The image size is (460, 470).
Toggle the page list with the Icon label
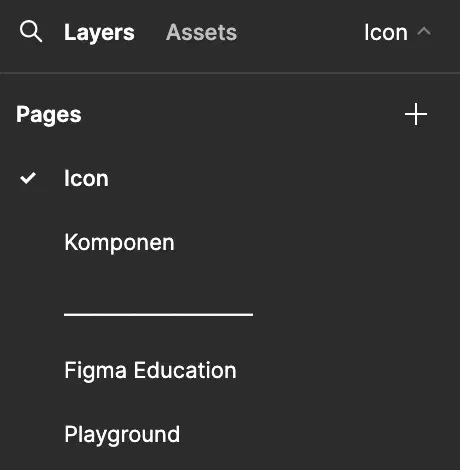tap(386, 32)
